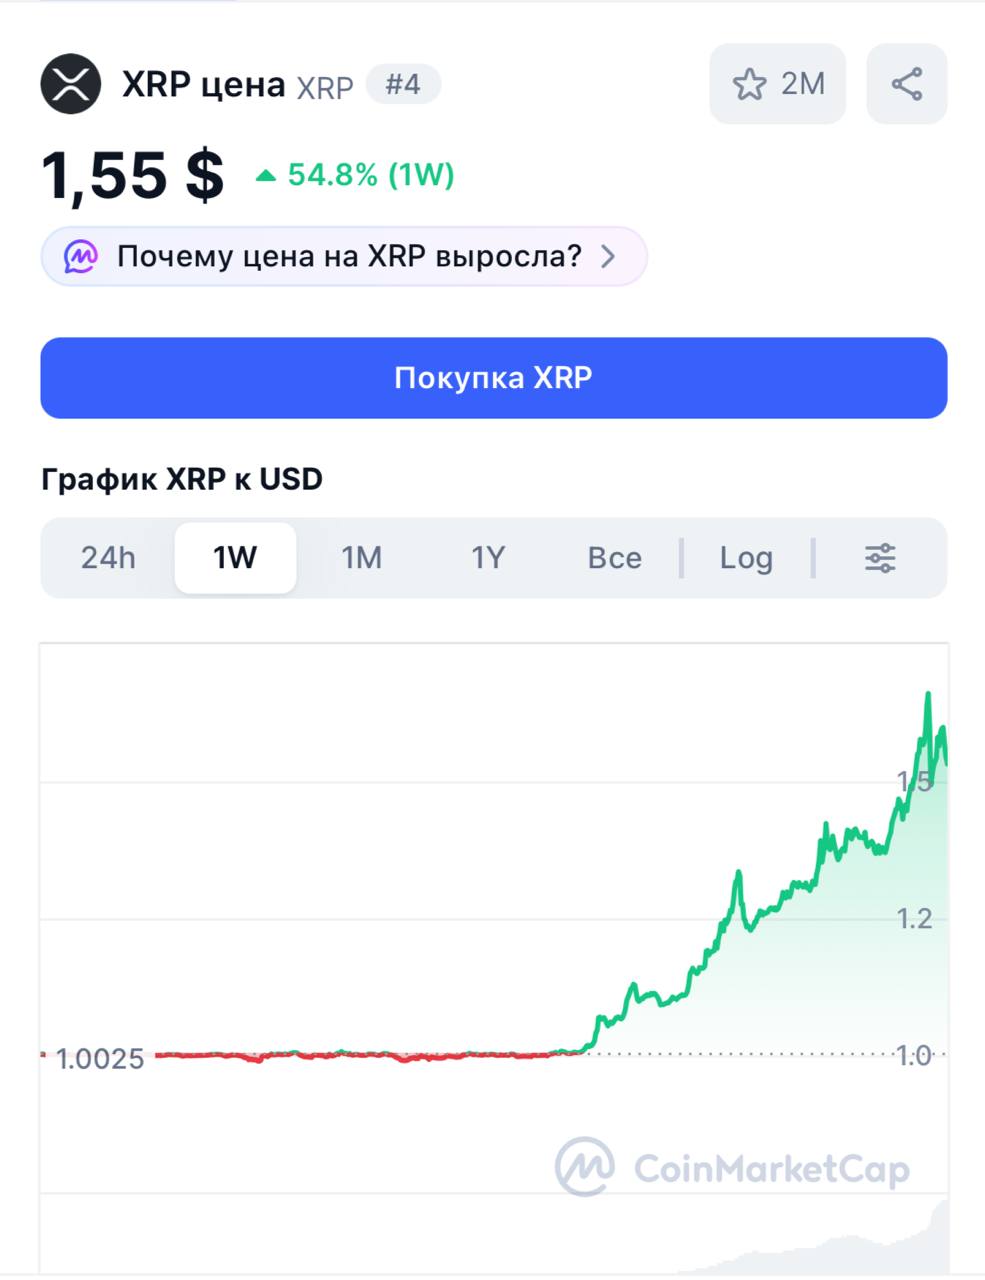This screenshot has width=985, height=1280.
Task: Click the green price-up triangle indicator
Action: click(265, 176)
